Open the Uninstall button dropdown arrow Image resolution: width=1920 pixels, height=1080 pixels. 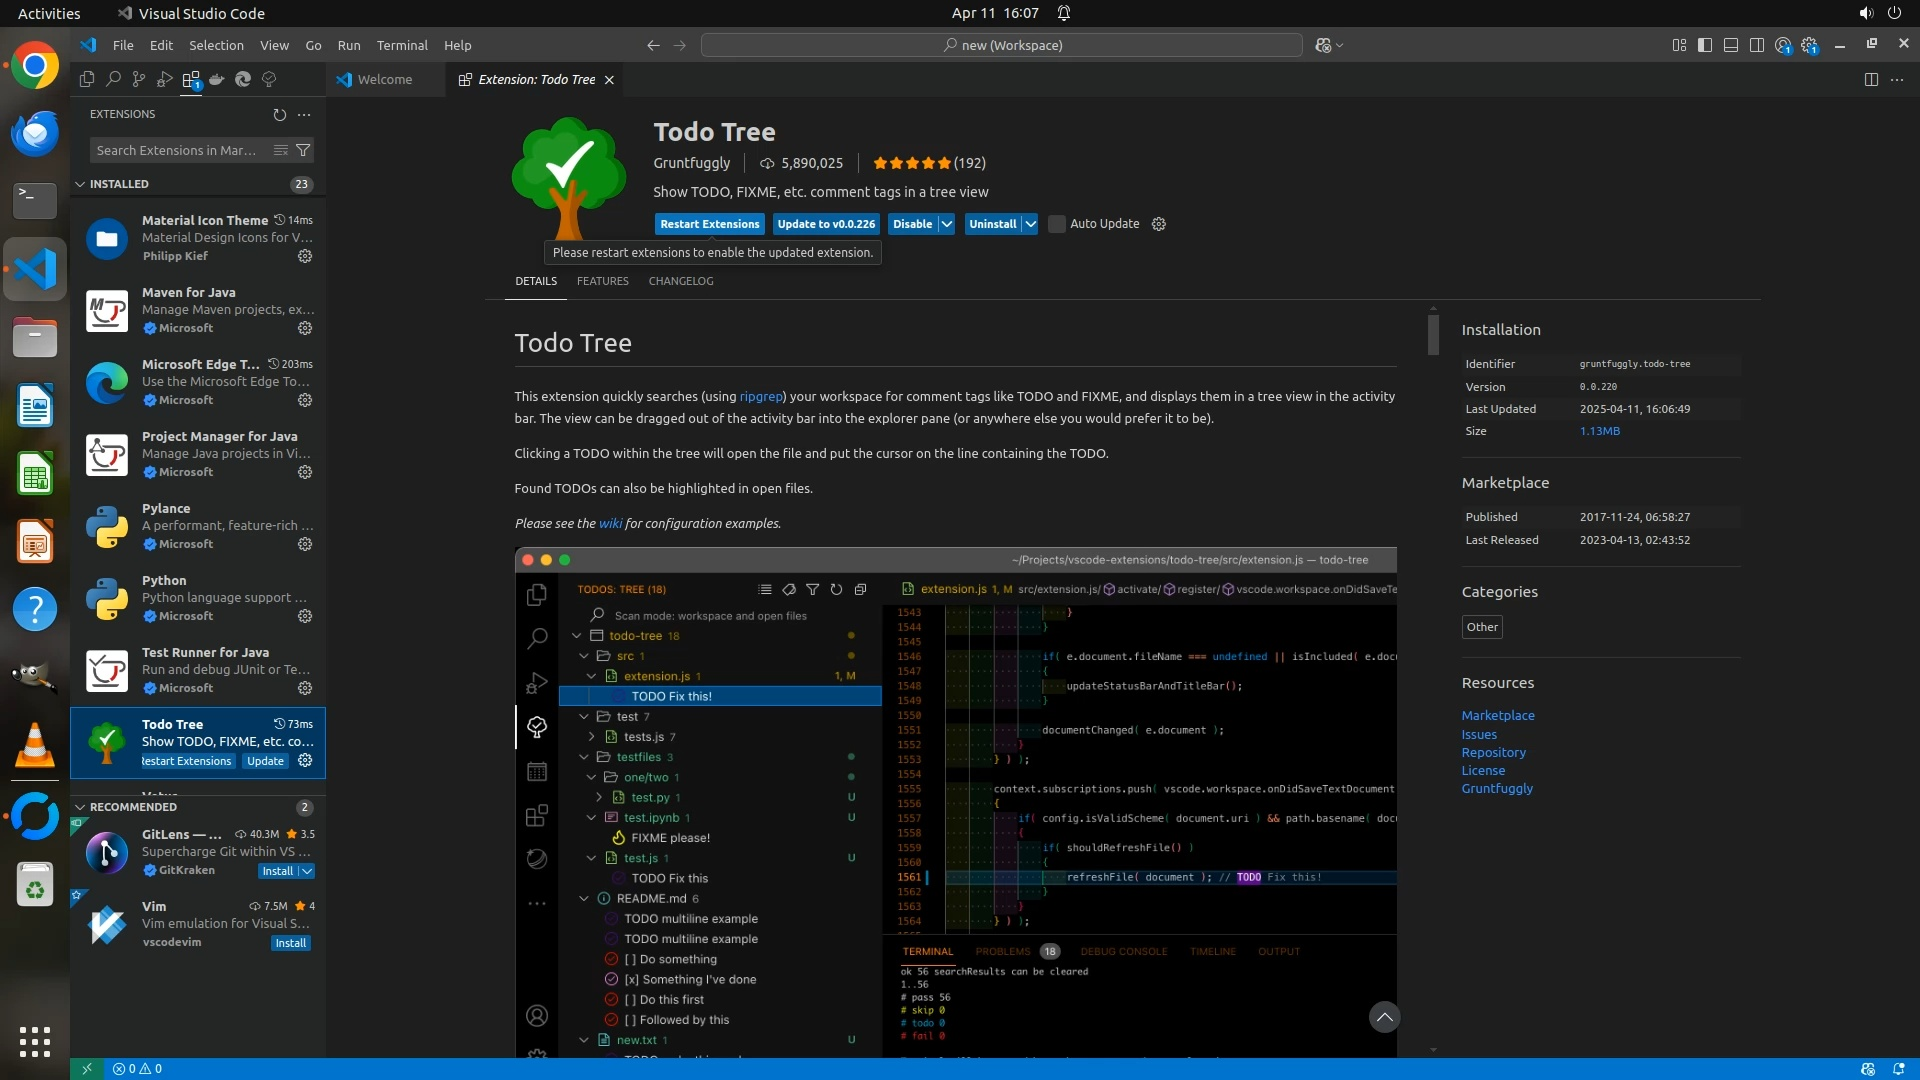click(x=1030, y=224)
